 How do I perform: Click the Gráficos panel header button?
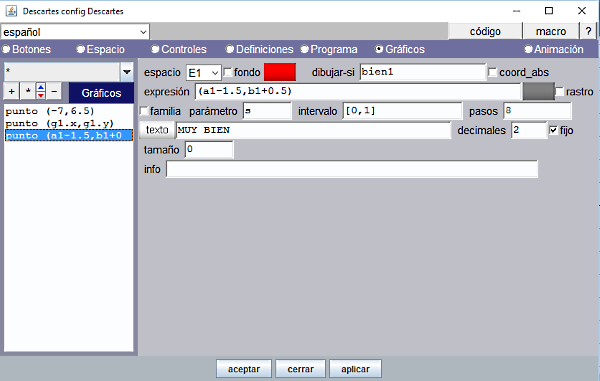pyautogui.click(x=101, y=93)
